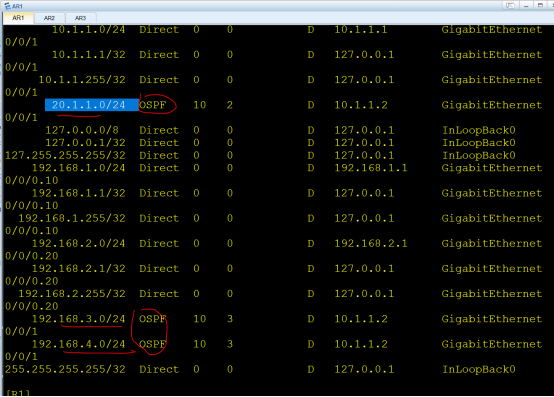
Task: Click GigabitEthernet interface in 20.1.1.0/24 row
Action: coord(491,105)
